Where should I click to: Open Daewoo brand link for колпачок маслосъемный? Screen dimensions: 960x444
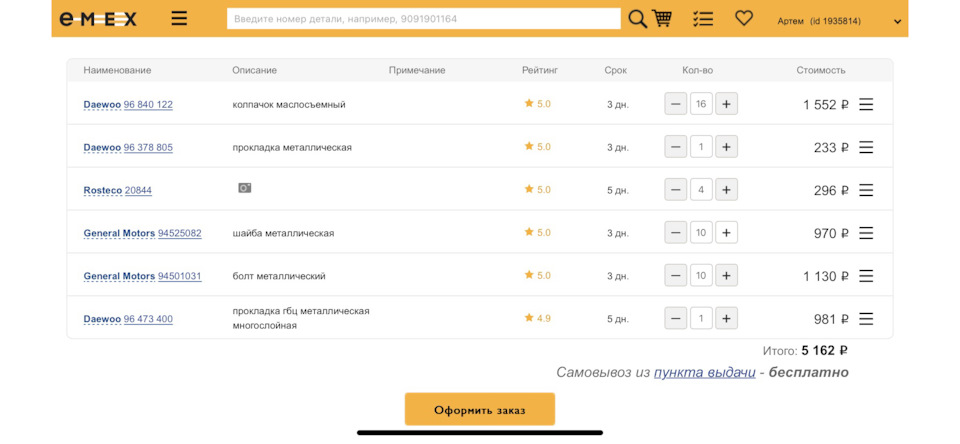pyautogui.click(x=102, y=105)
